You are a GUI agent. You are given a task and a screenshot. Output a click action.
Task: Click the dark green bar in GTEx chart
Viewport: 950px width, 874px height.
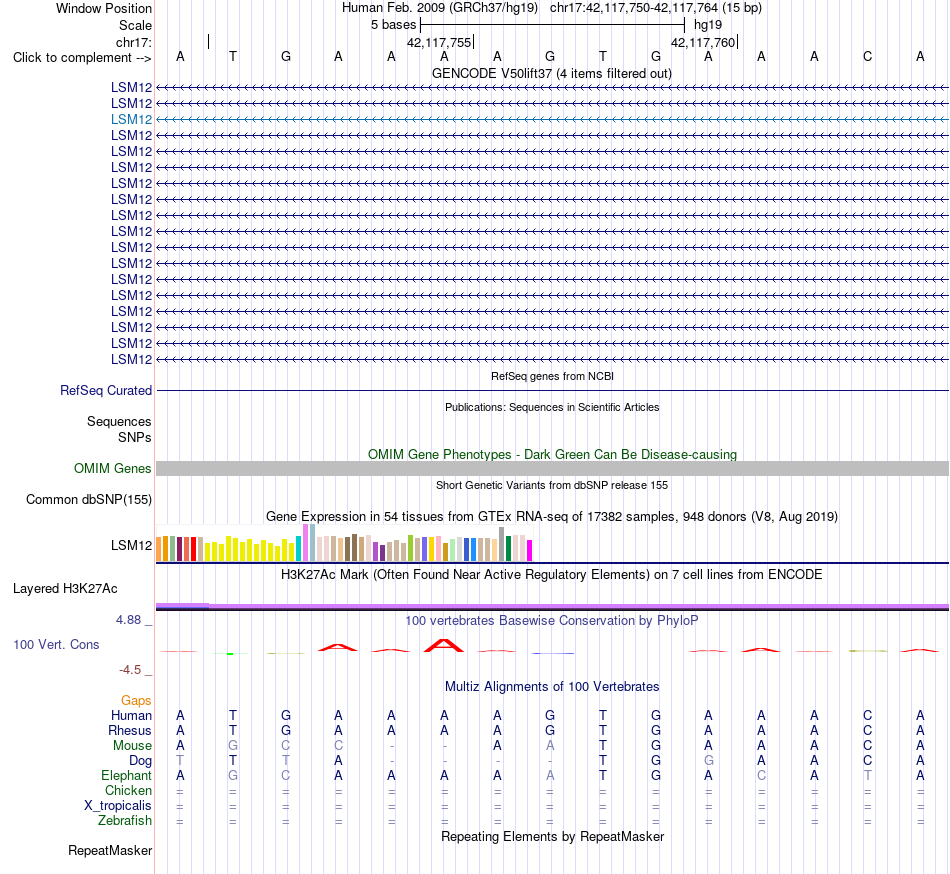[x=508, y=548]
